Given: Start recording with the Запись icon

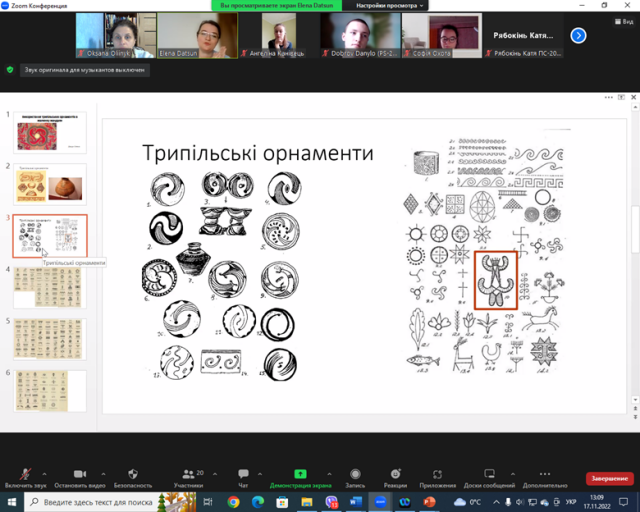Looking at the screenshot, I should click(x=355, y=473).
